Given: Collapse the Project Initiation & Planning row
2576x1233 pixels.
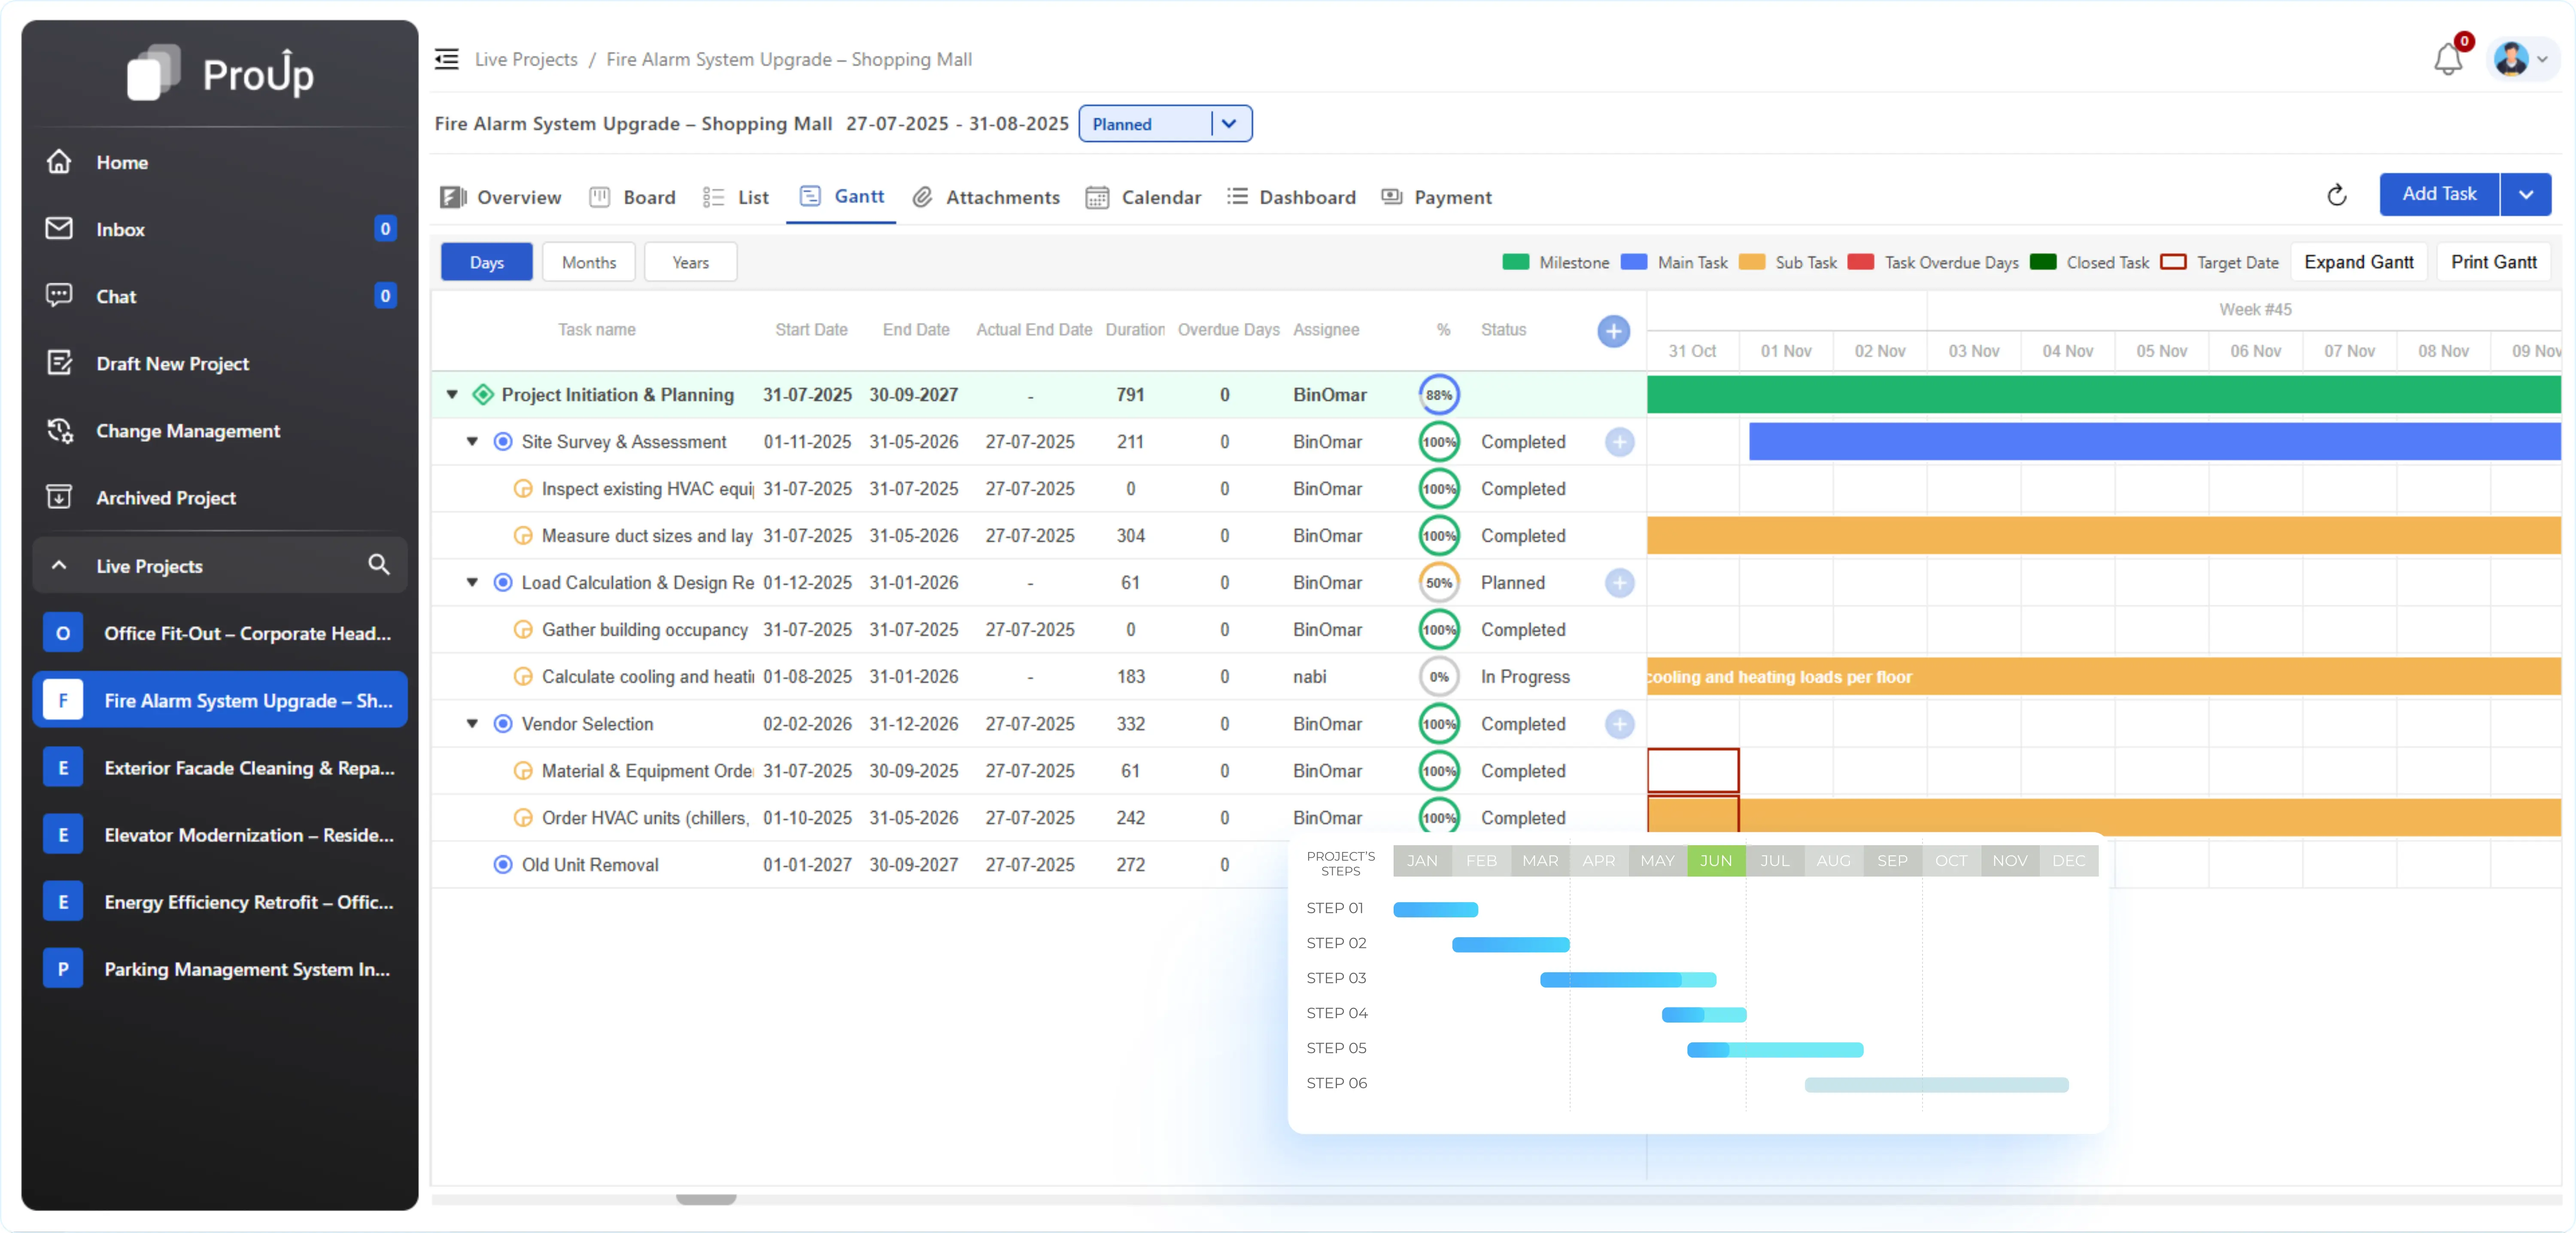Looking at the screenshot, I should [x=452, y=394].
